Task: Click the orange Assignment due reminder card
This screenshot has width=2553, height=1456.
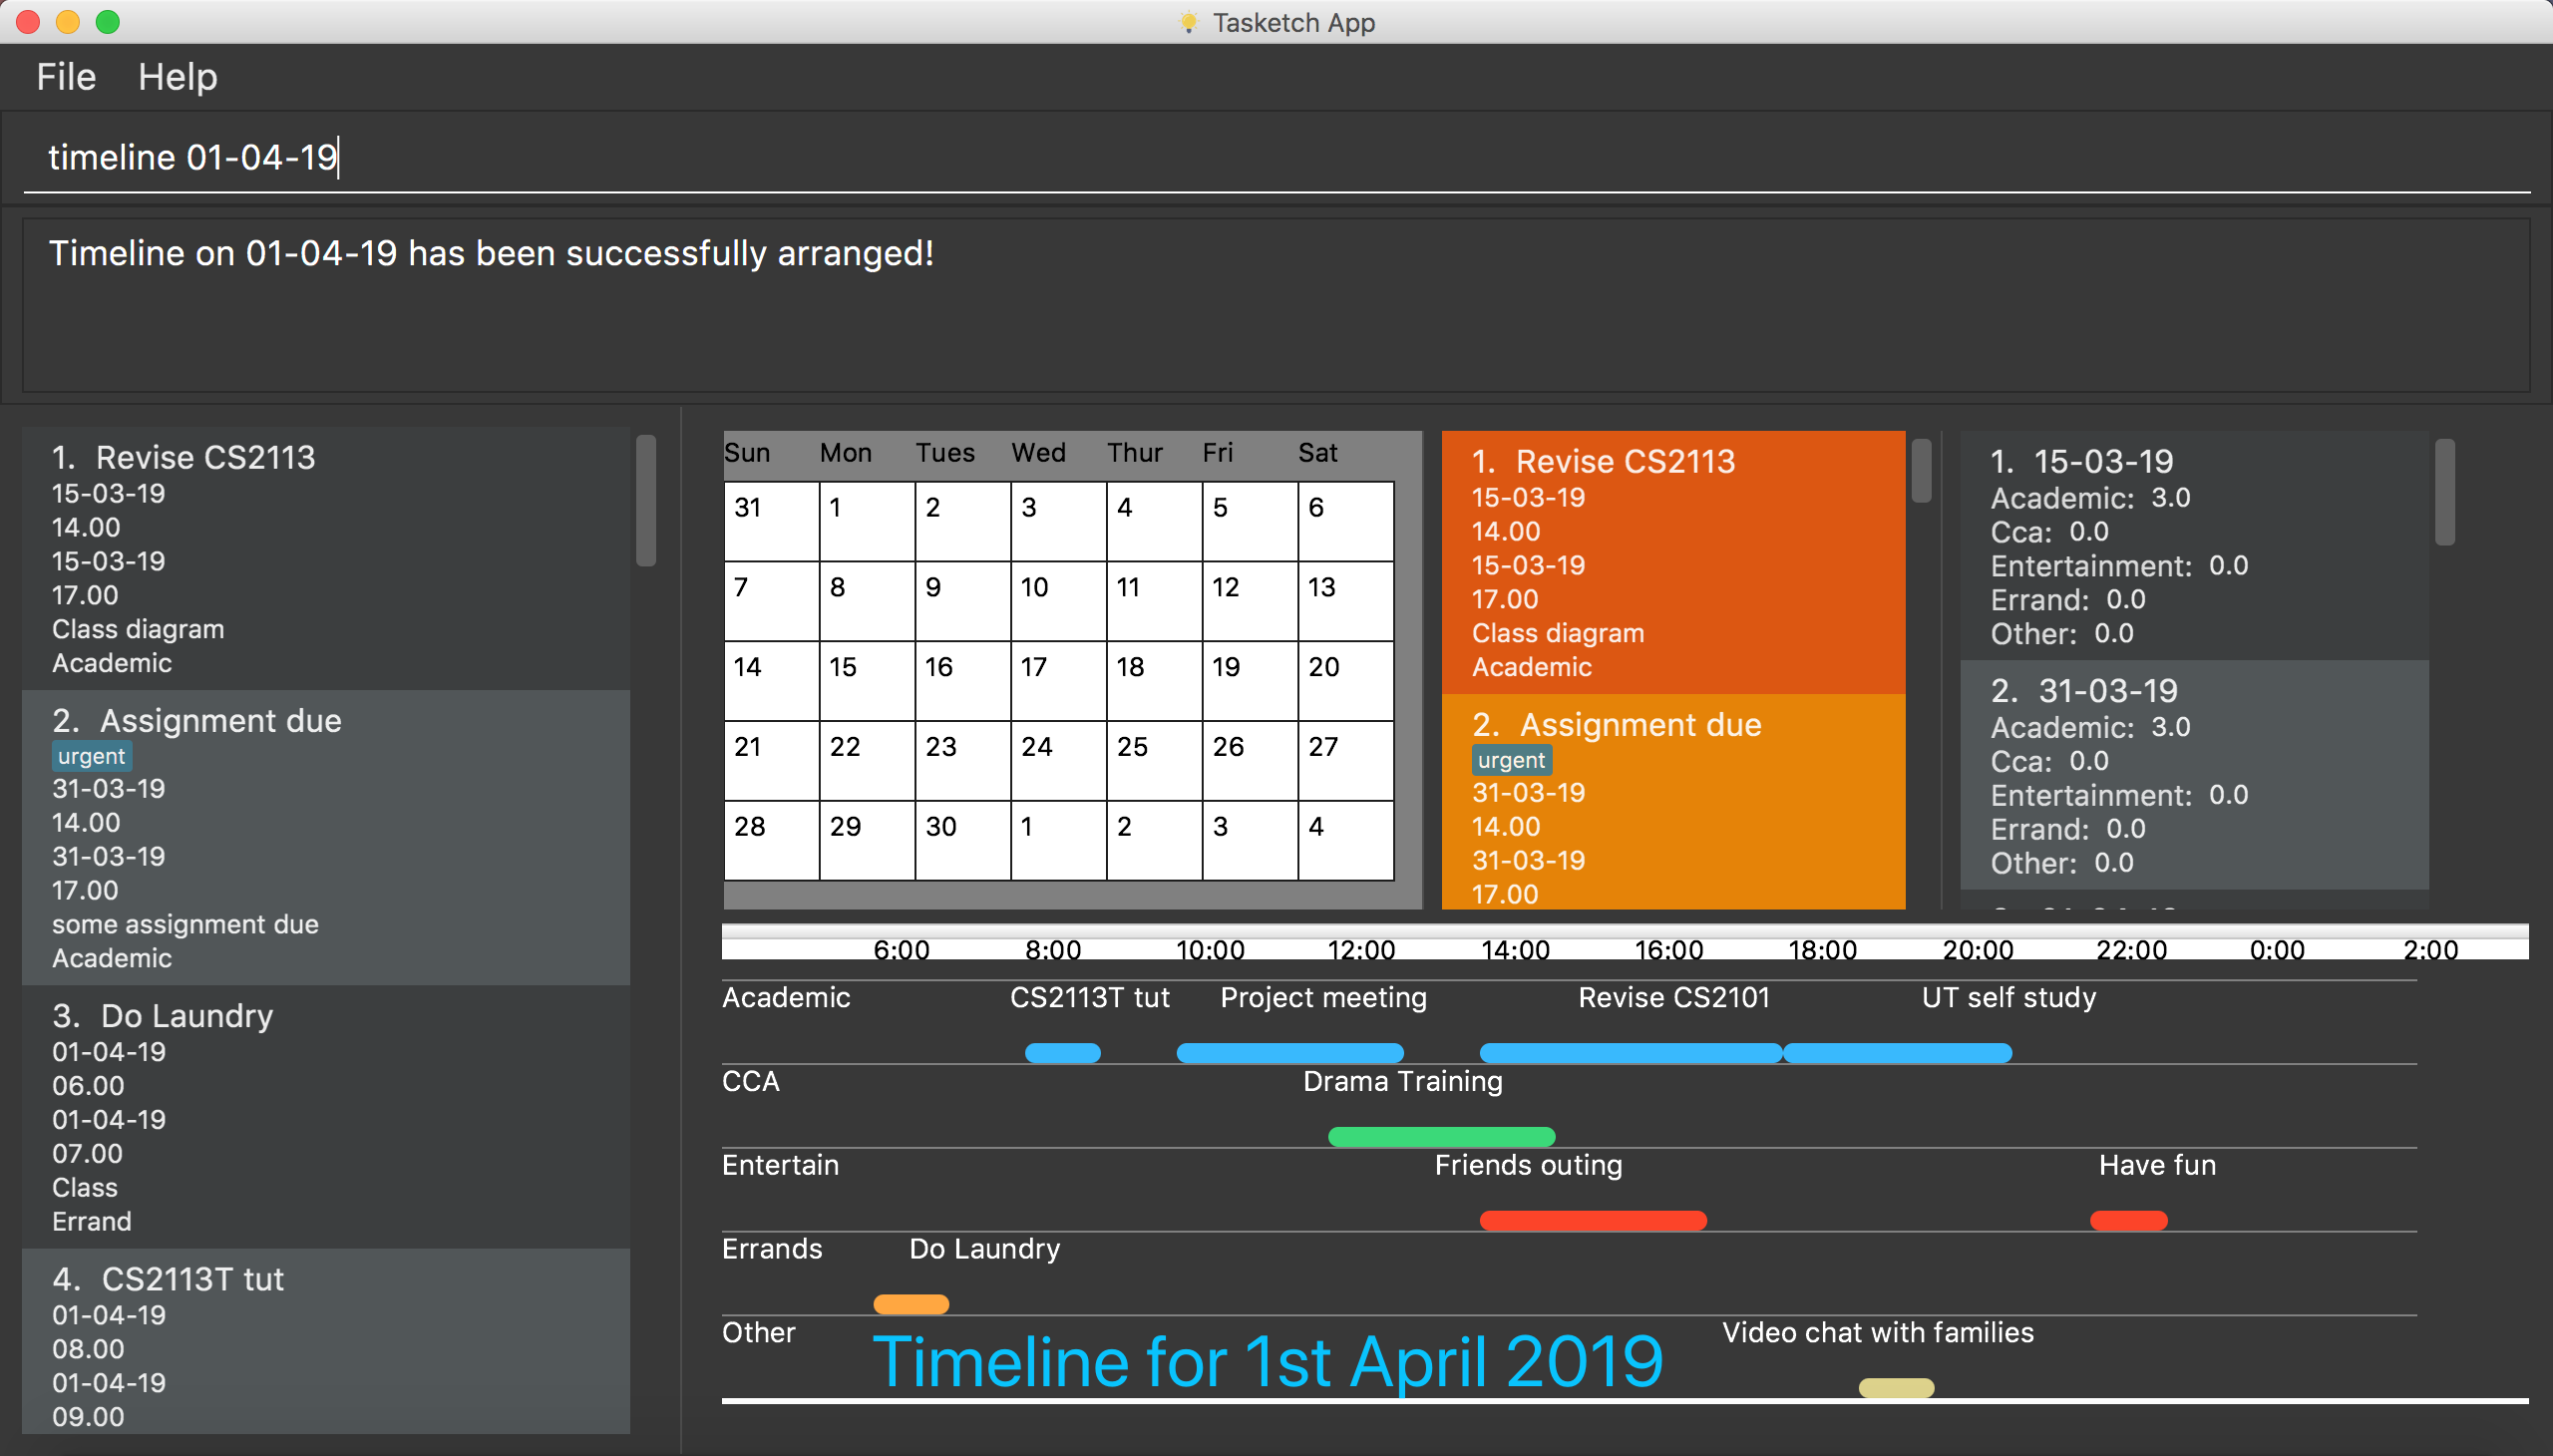Action: [1673, 801]
